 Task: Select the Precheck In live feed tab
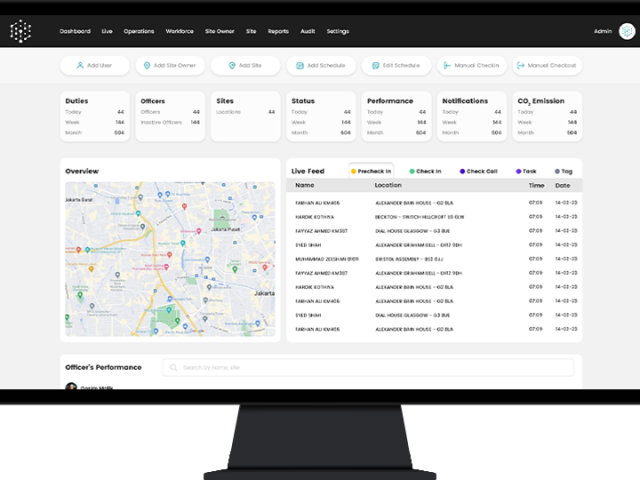coord(371,171)
